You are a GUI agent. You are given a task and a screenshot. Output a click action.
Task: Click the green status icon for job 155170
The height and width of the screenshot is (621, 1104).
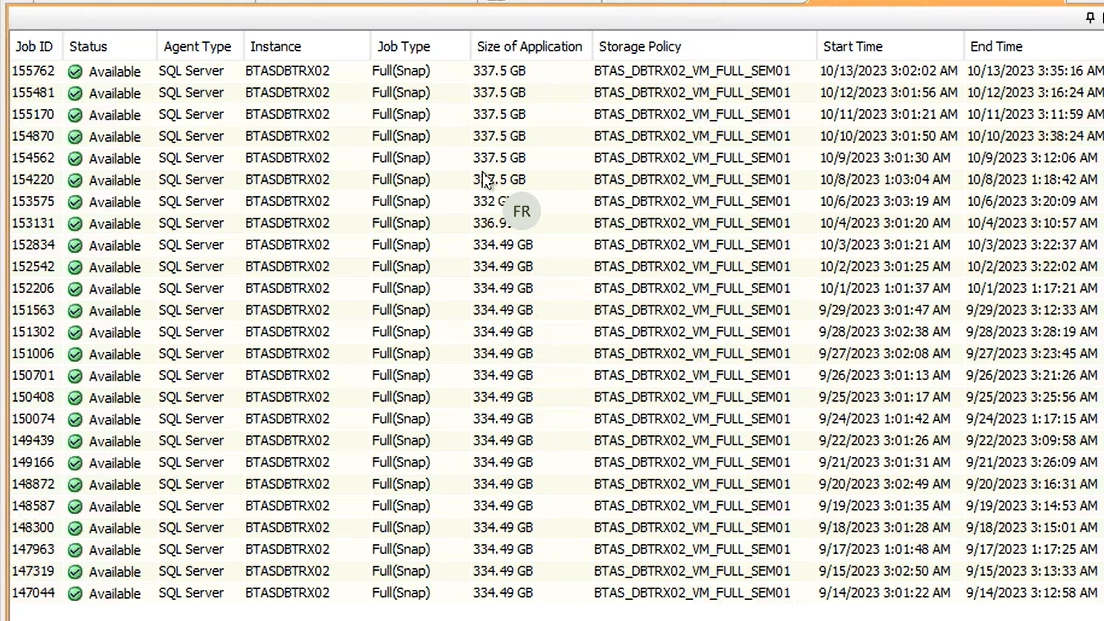click(x=75, y=115)
